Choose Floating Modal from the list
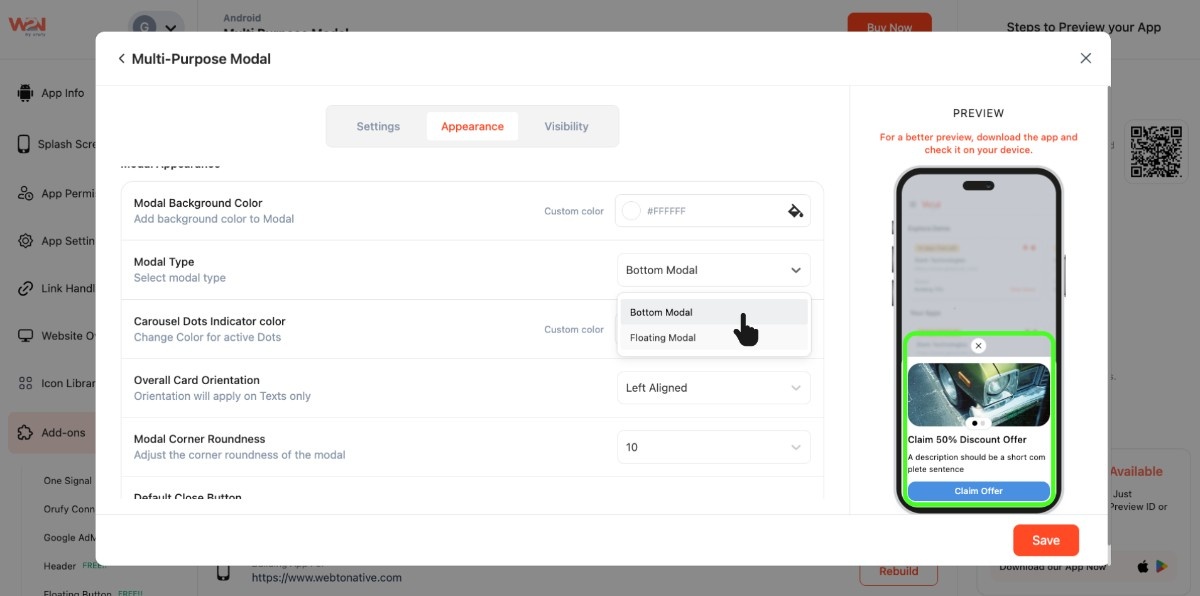This screenshot has height=596, width=1200. [x=663, y=338]
